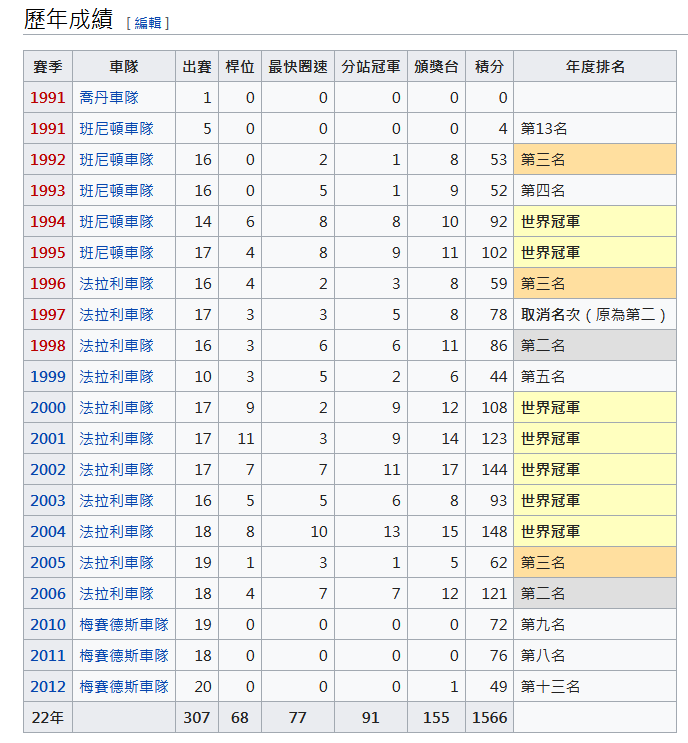Open 班尼頓車隊 link in the 1995 row
The height and width of the screenshot is (743, 688).
tap(117, 253)
